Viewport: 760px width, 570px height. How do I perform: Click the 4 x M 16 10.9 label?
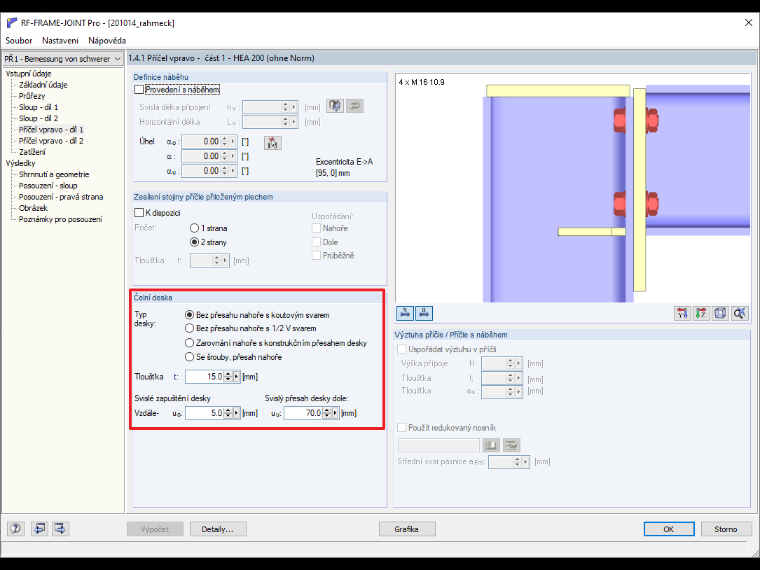coord(421,82)
